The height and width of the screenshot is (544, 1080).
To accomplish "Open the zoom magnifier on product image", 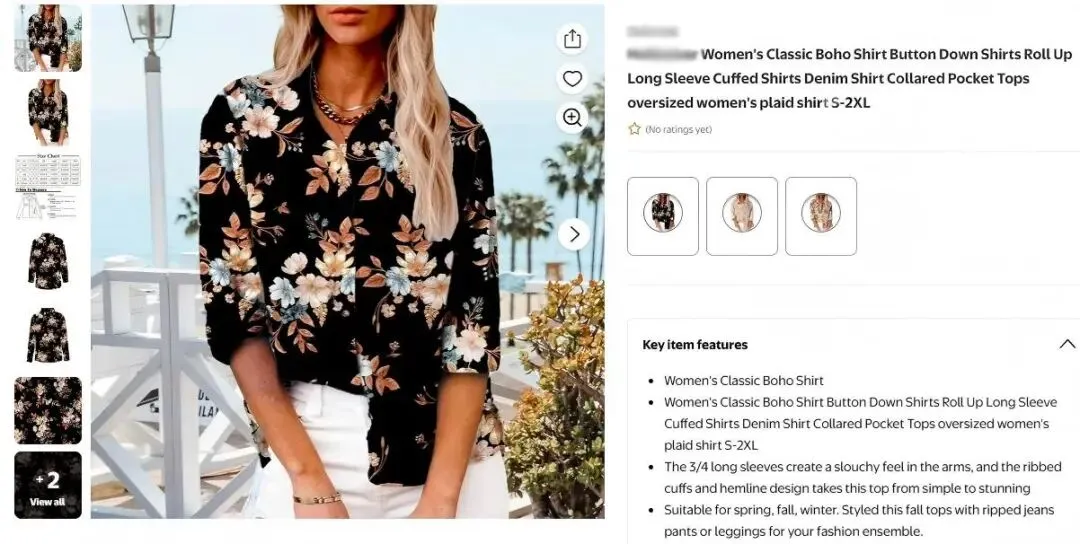I will point(572,118).
